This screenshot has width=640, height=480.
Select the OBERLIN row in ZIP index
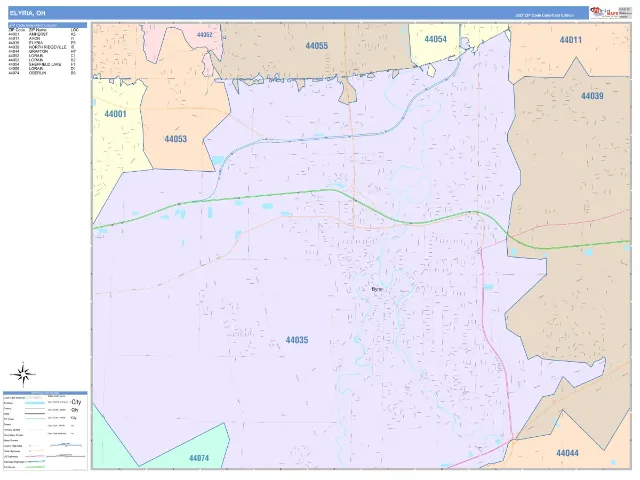[42, 73]
